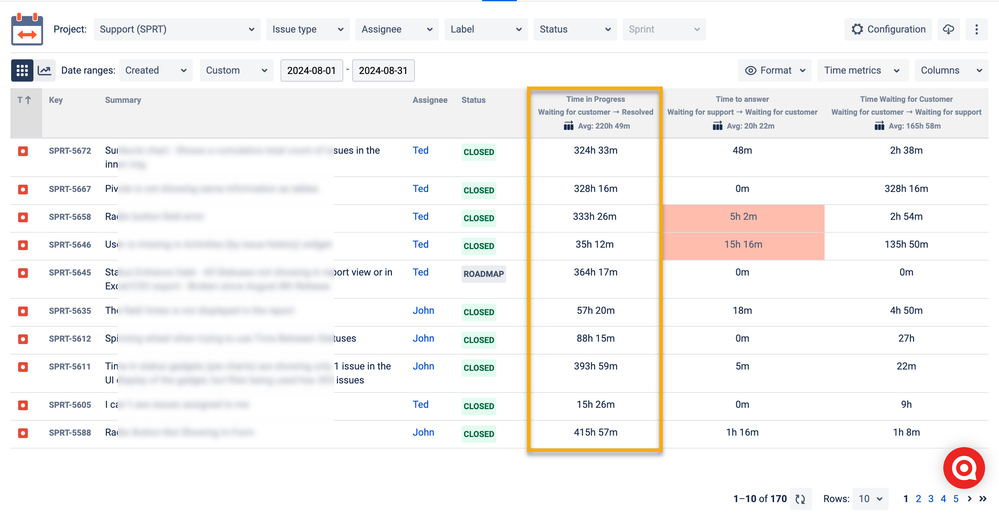The image size is (999, 519).
Task: Open the Time metrics dropdown
Action: (862, 71)
